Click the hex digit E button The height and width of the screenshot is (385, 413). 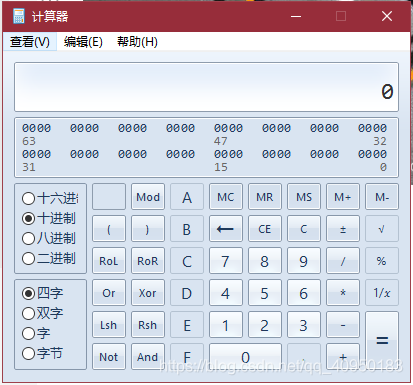pyautogui.click(x=187, y=325)
